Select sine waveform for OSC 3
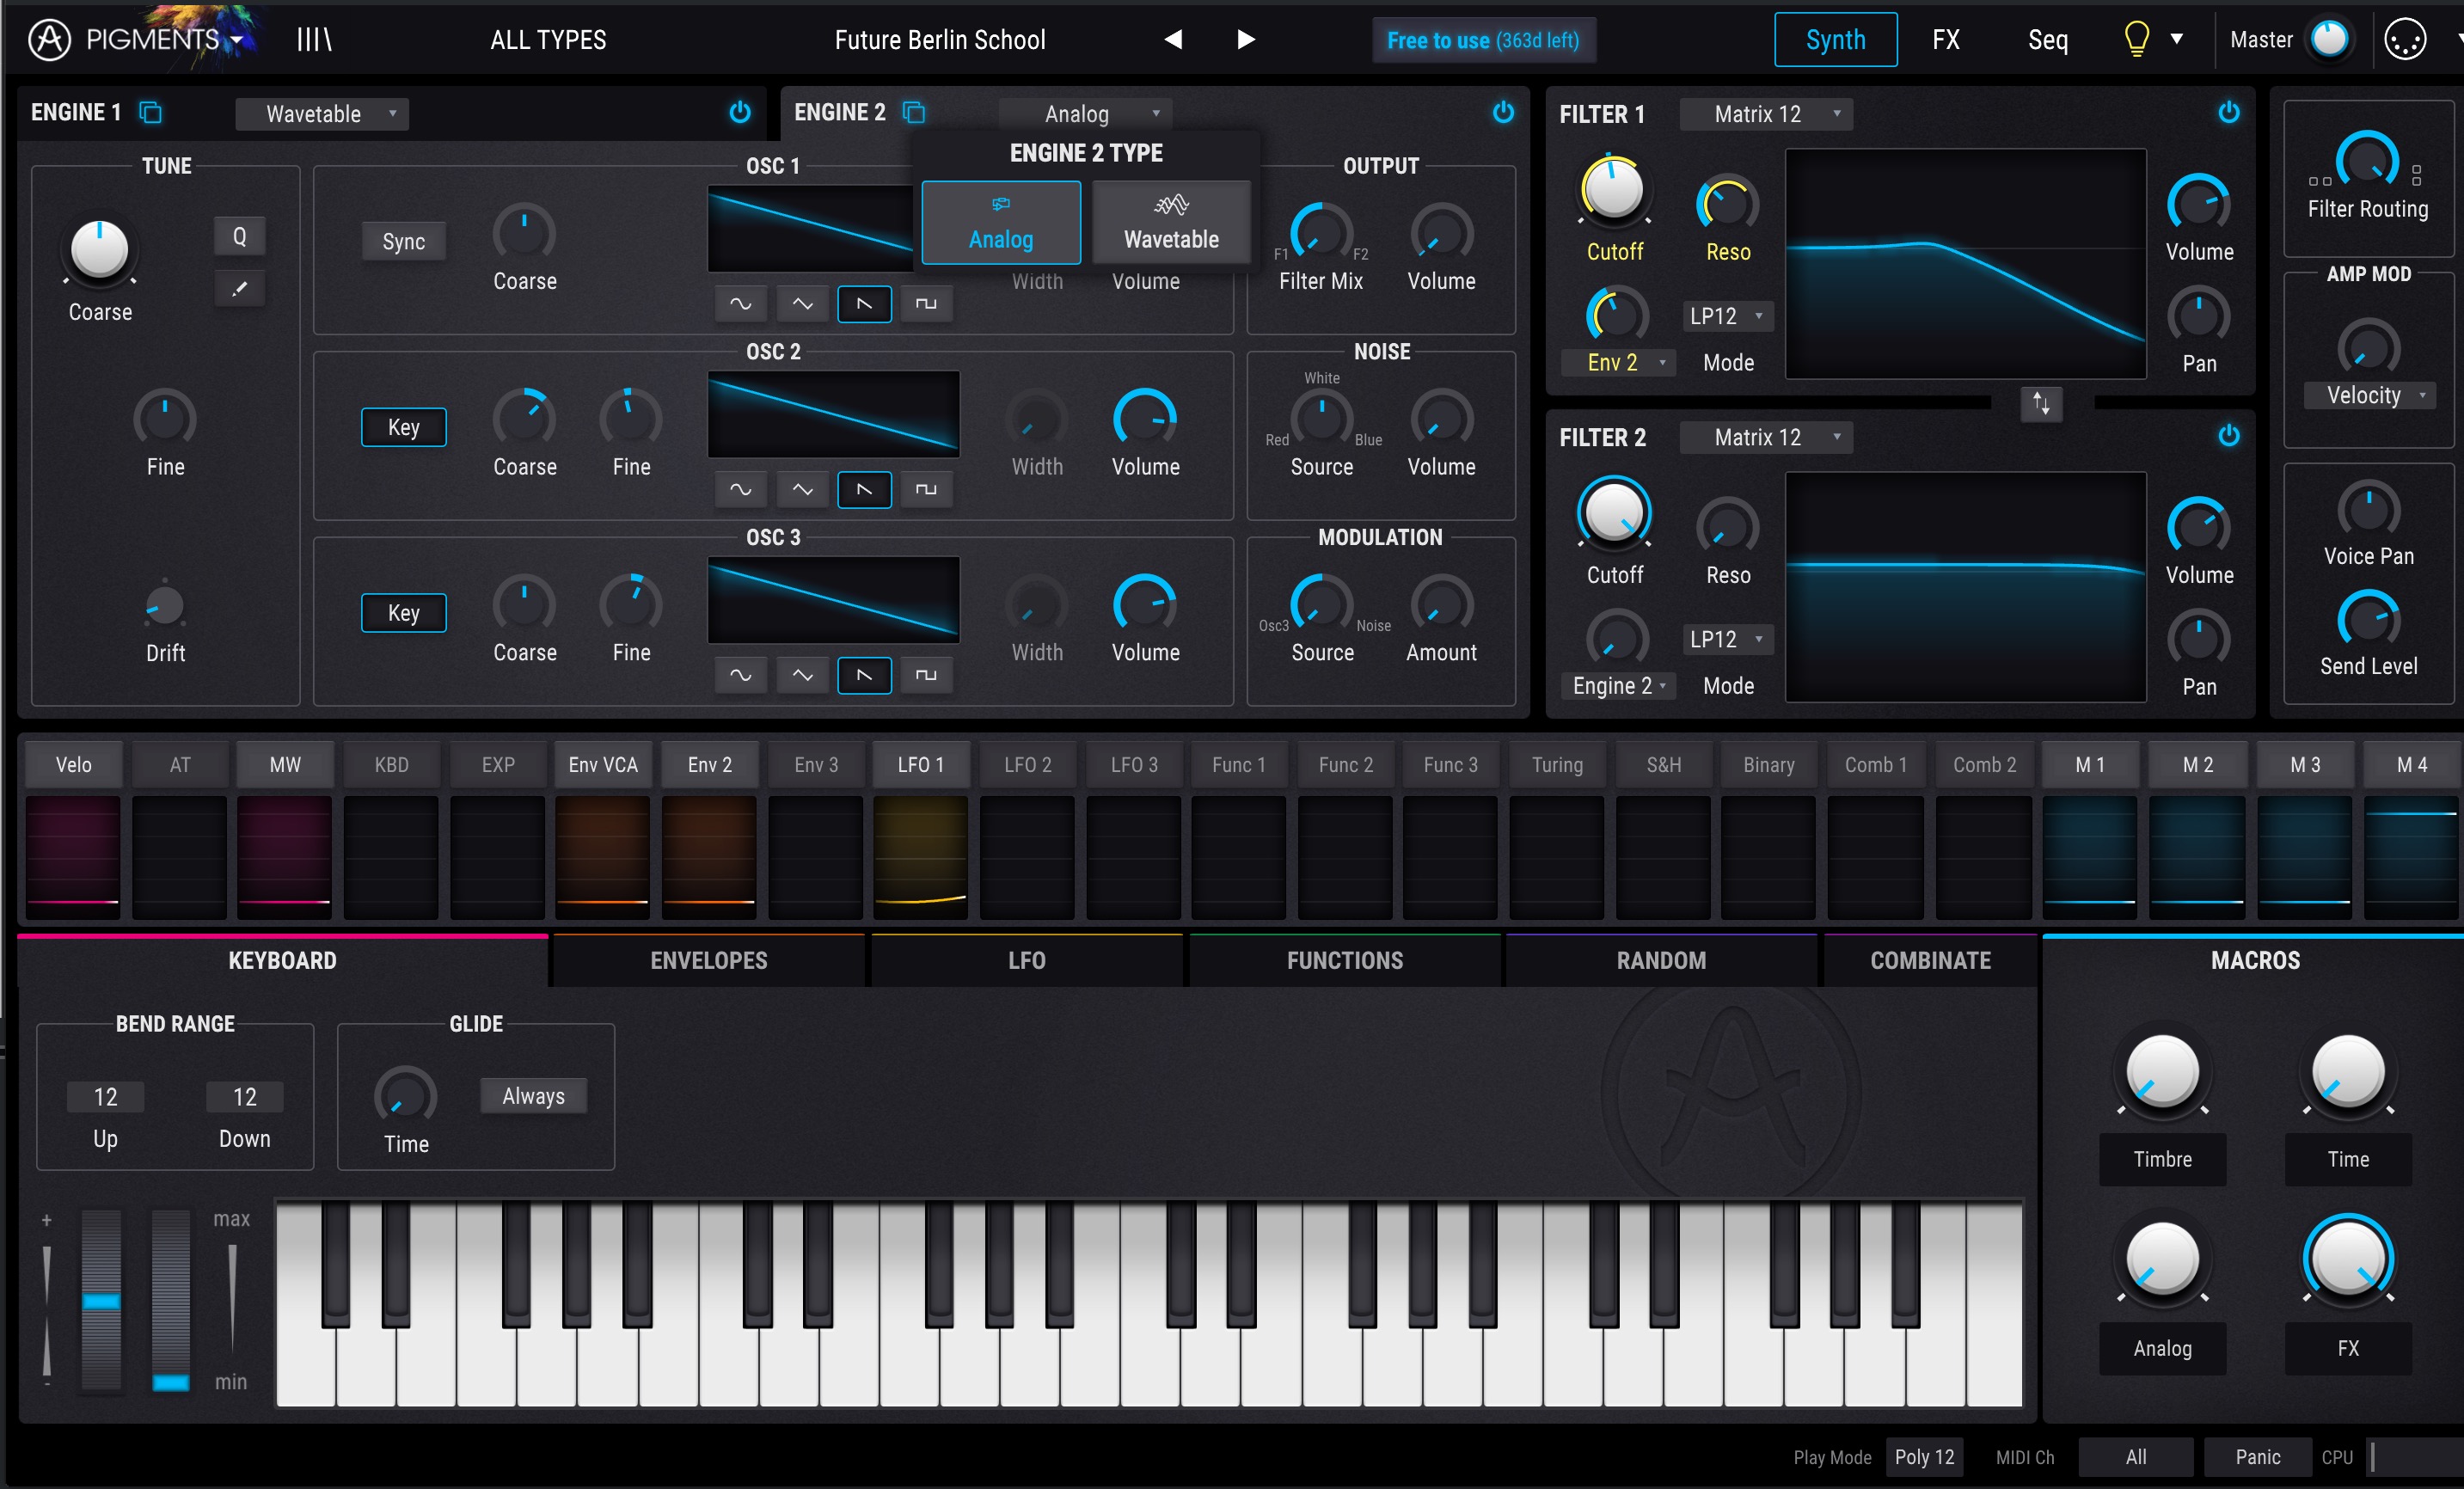Image resolution: width=2464 pixels, height=1489 pixels. click(740, 676)
